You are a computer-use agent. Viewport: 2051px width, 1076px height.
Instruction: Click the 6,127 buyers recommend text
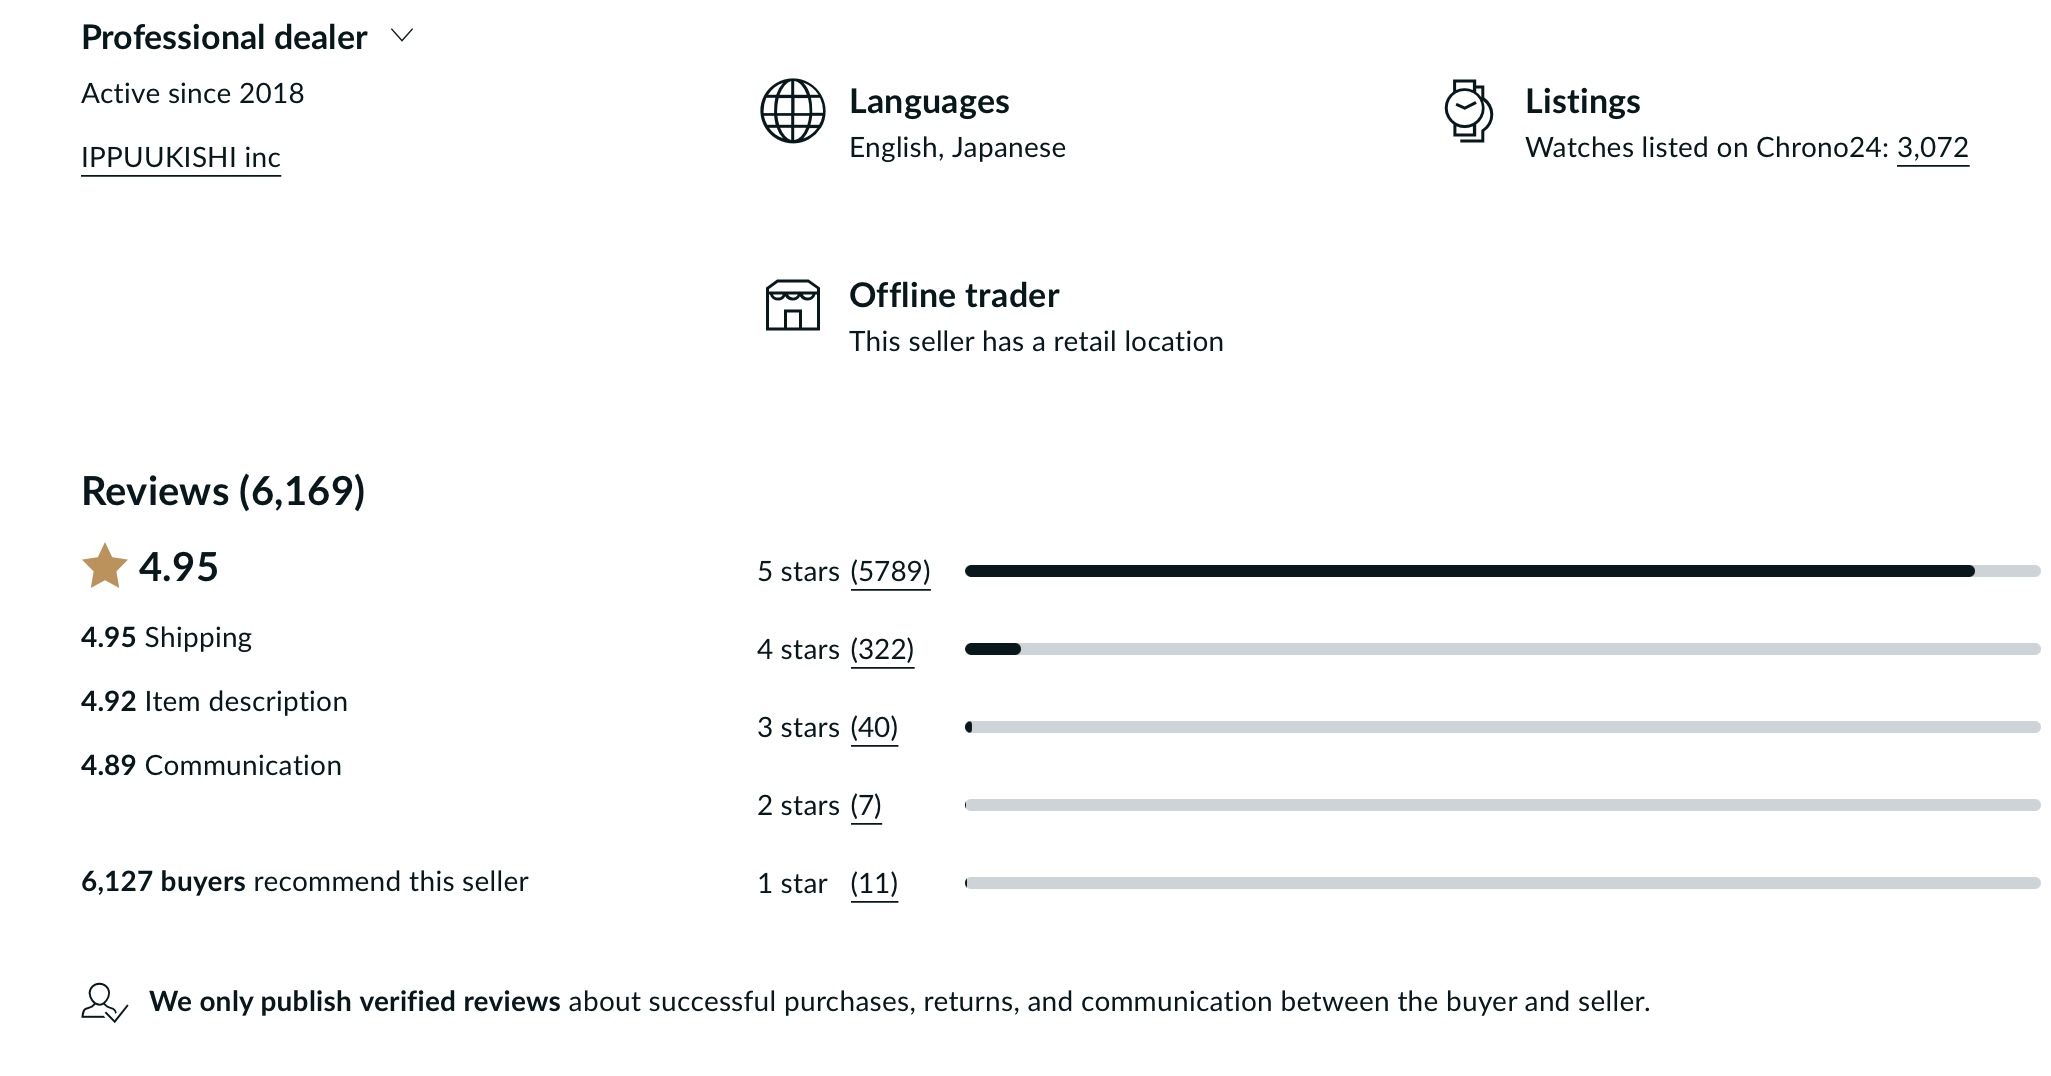click(x=304, y=882)
